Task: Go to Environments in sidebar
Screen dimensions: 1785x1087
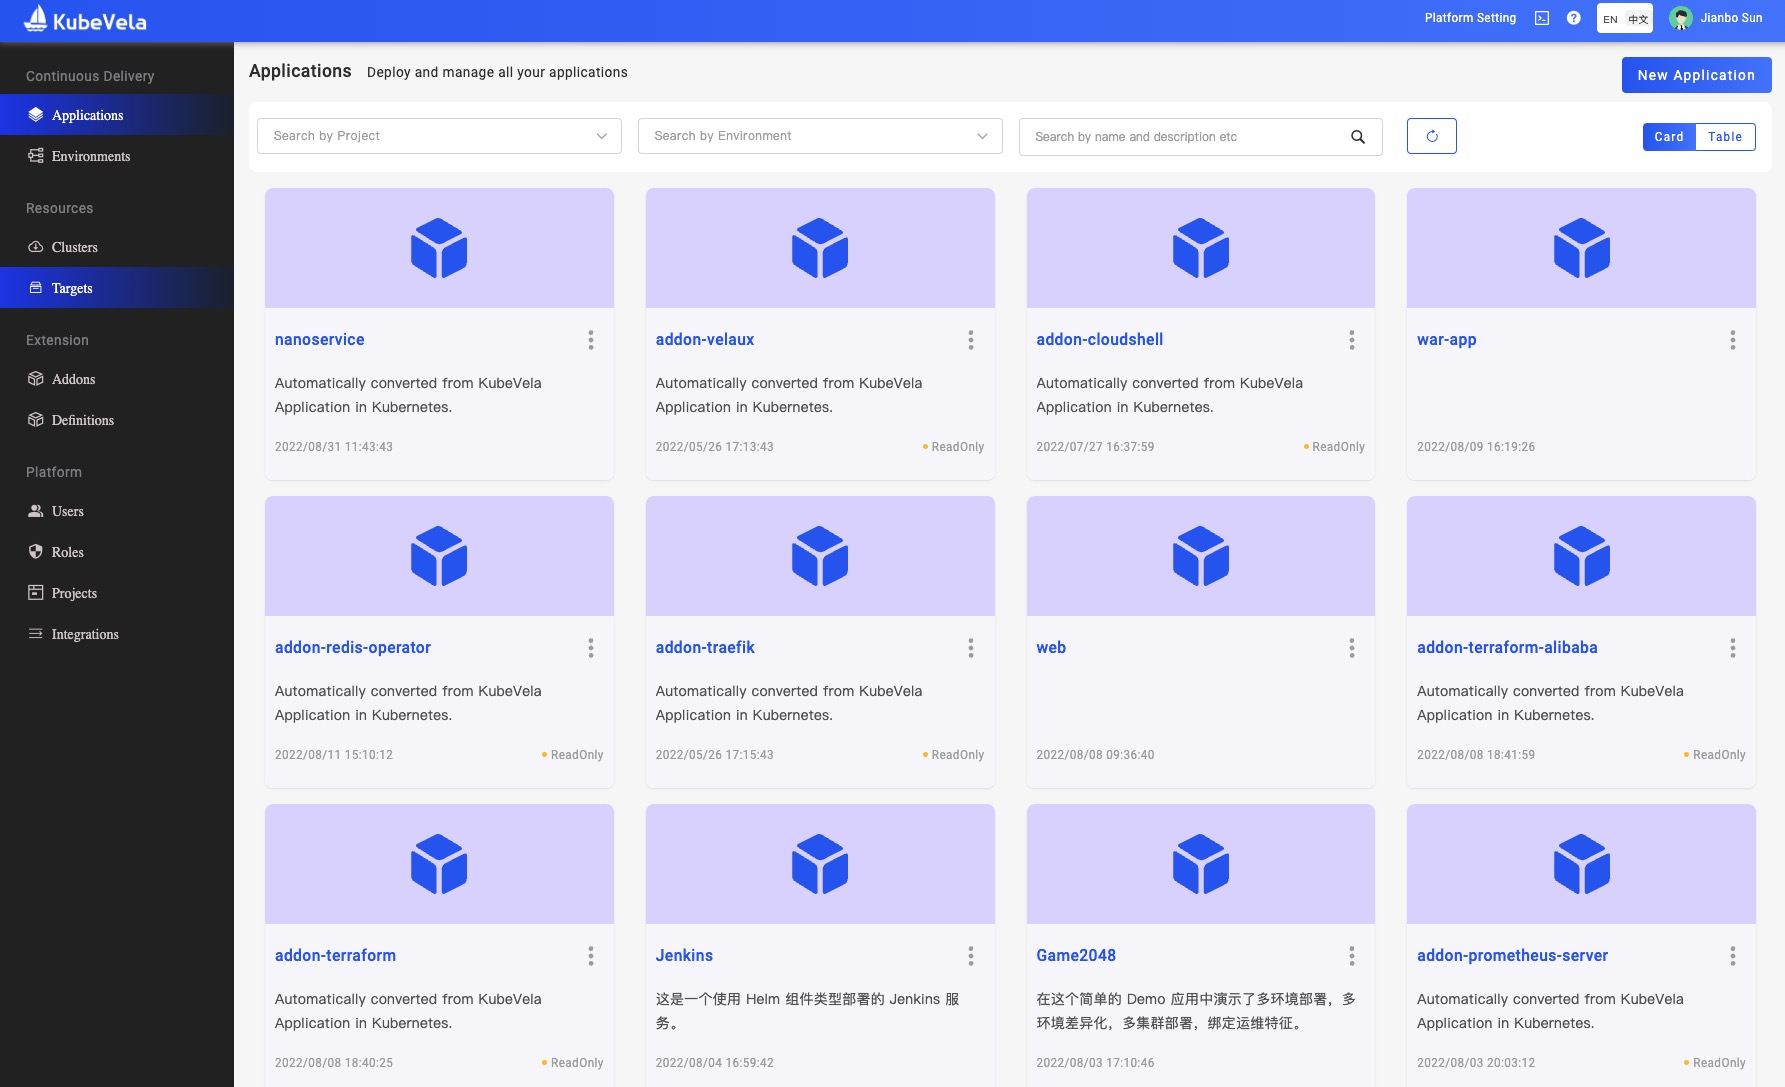Action: 117,156
